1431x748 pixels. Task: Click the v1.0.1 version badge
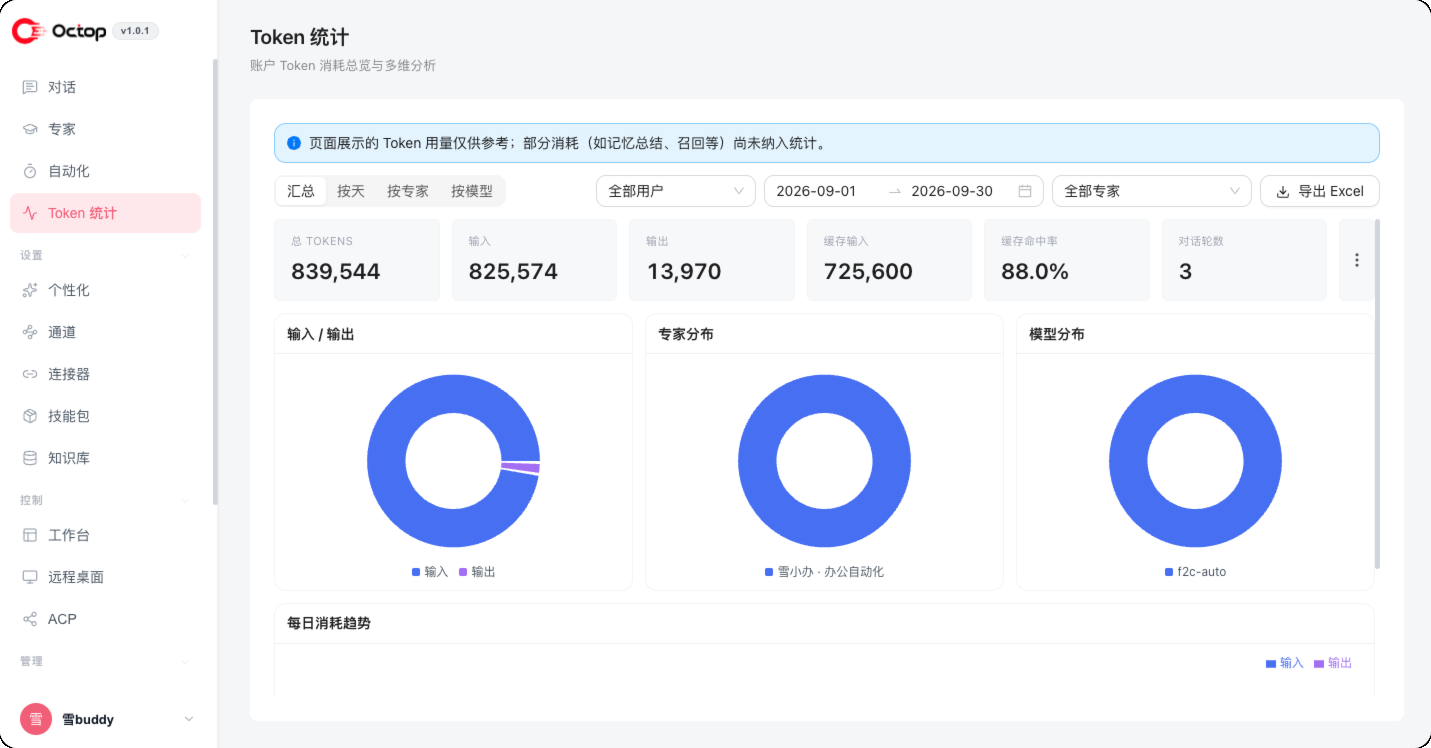tap(135, 31)
